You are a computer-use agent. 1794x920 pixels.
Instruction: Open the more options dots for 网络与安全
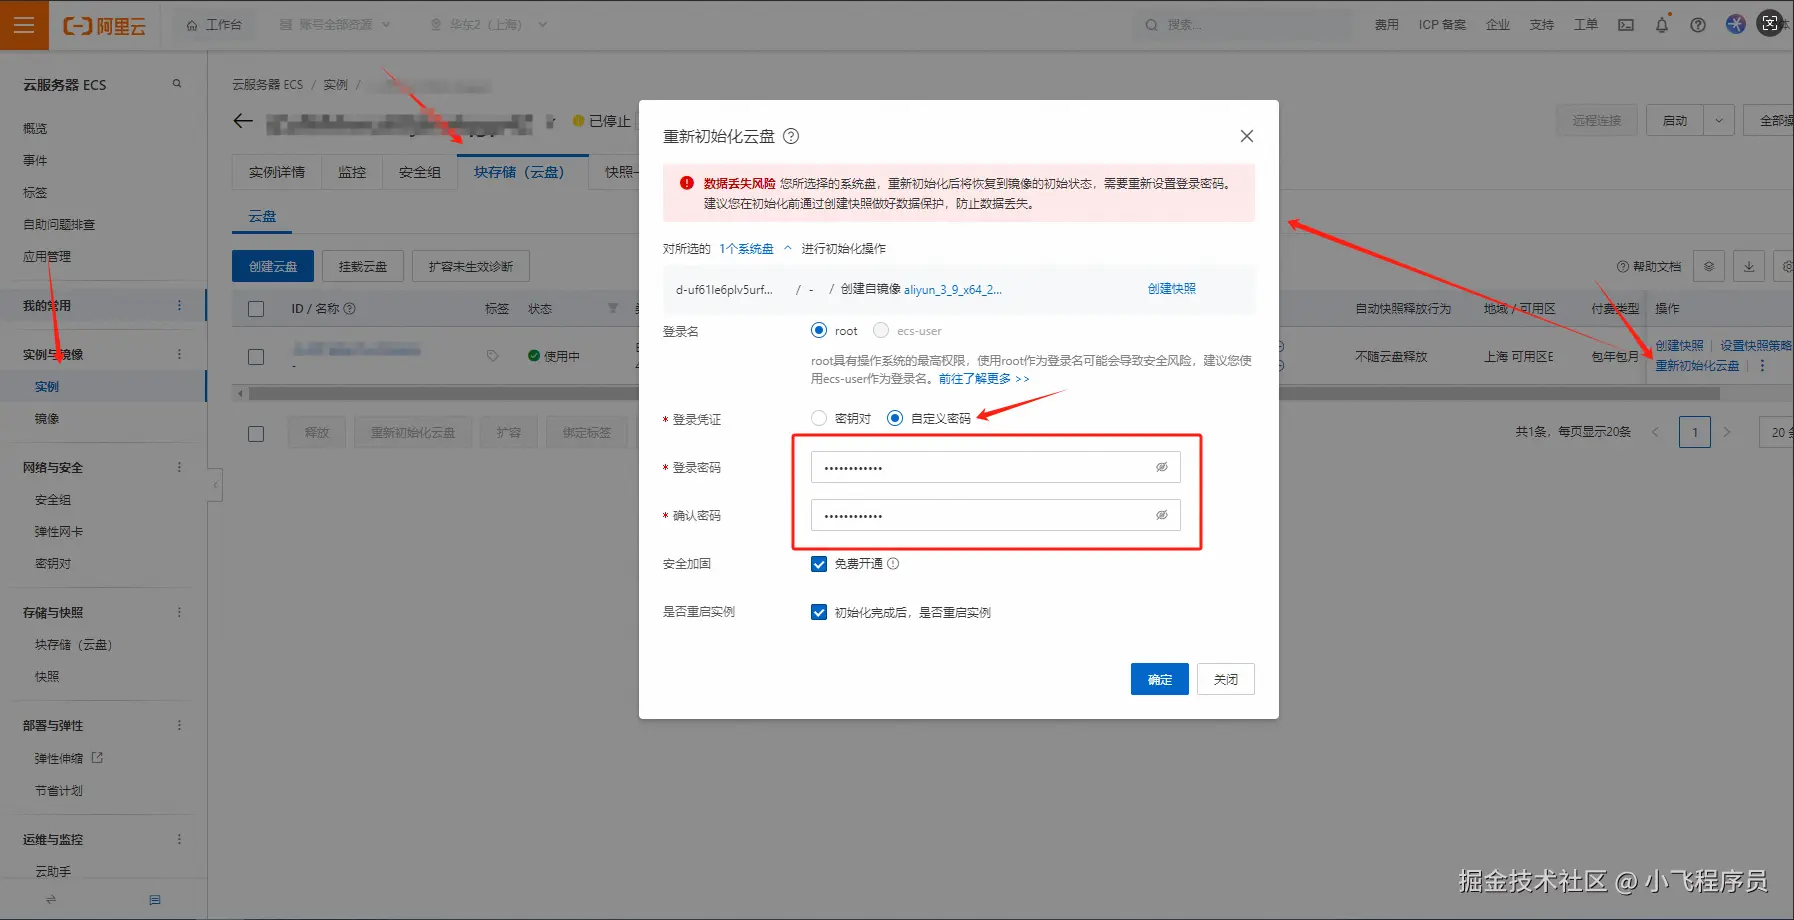point(180,467)
